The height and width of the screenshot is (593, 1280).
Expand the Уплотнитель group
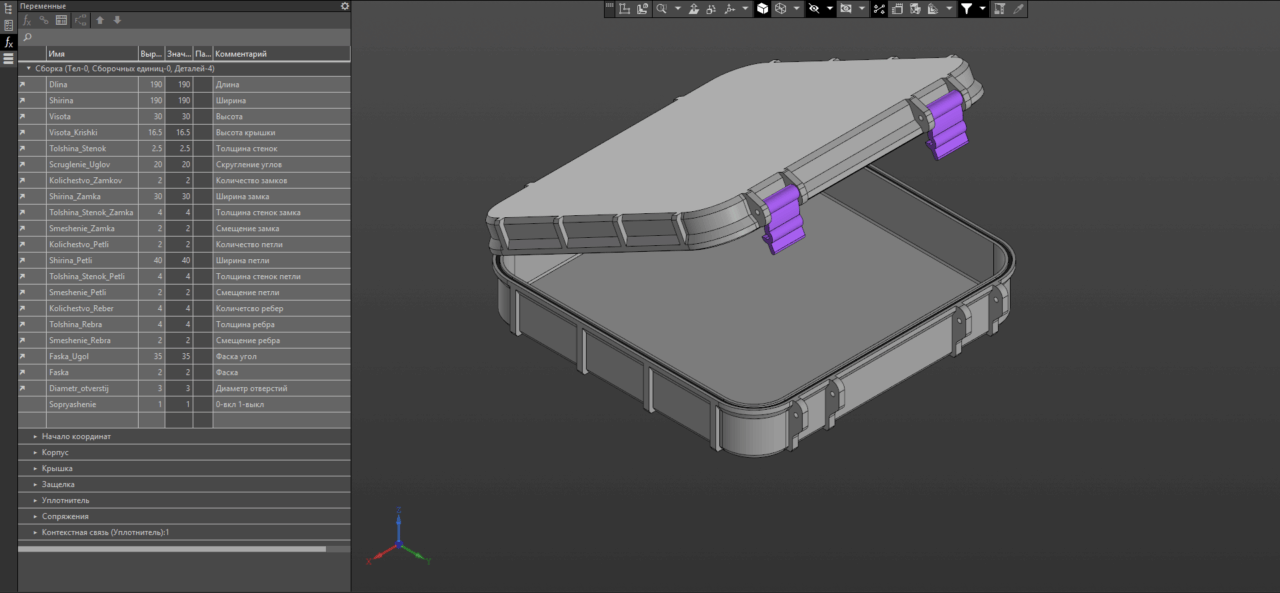pyautogui.click(x=35, y=501)
